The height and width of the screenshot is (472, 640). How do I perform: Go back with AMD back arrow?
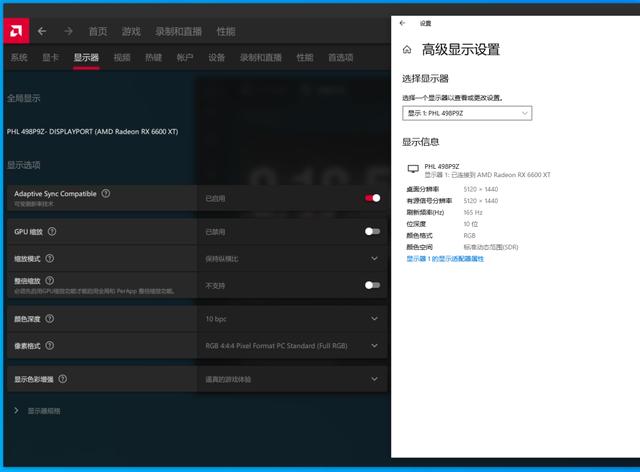tap(42, 31)
